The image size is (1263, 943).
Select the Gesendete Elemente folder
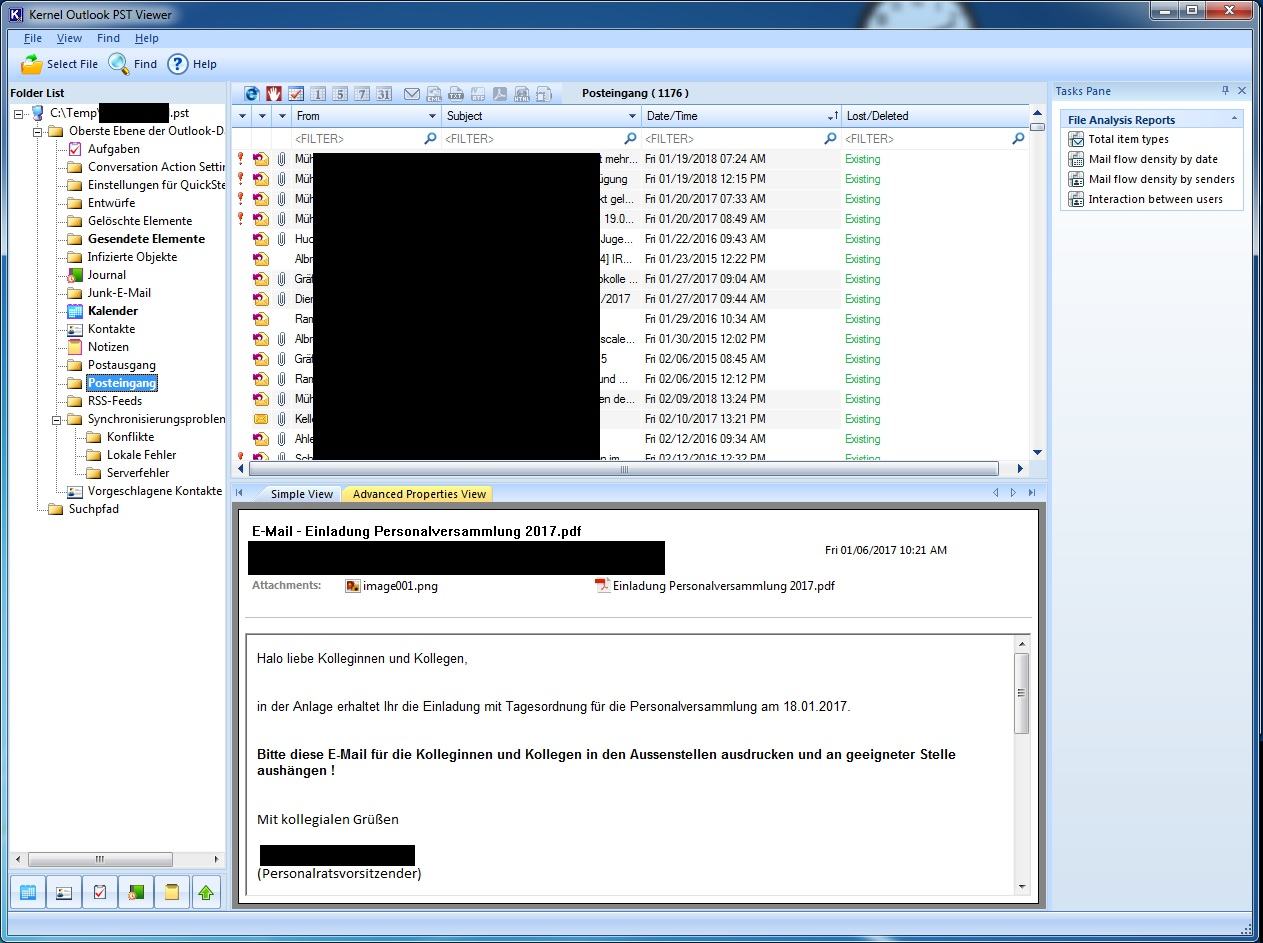(146, 239)
